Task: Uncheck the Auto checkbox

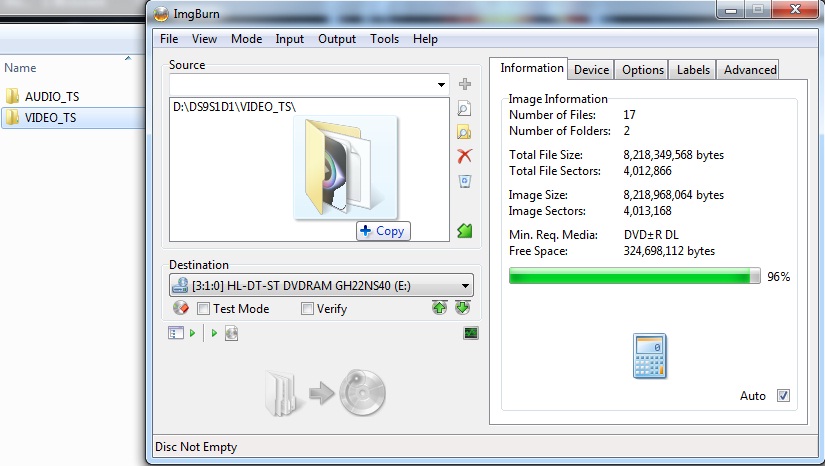Action: coord(783,396)
